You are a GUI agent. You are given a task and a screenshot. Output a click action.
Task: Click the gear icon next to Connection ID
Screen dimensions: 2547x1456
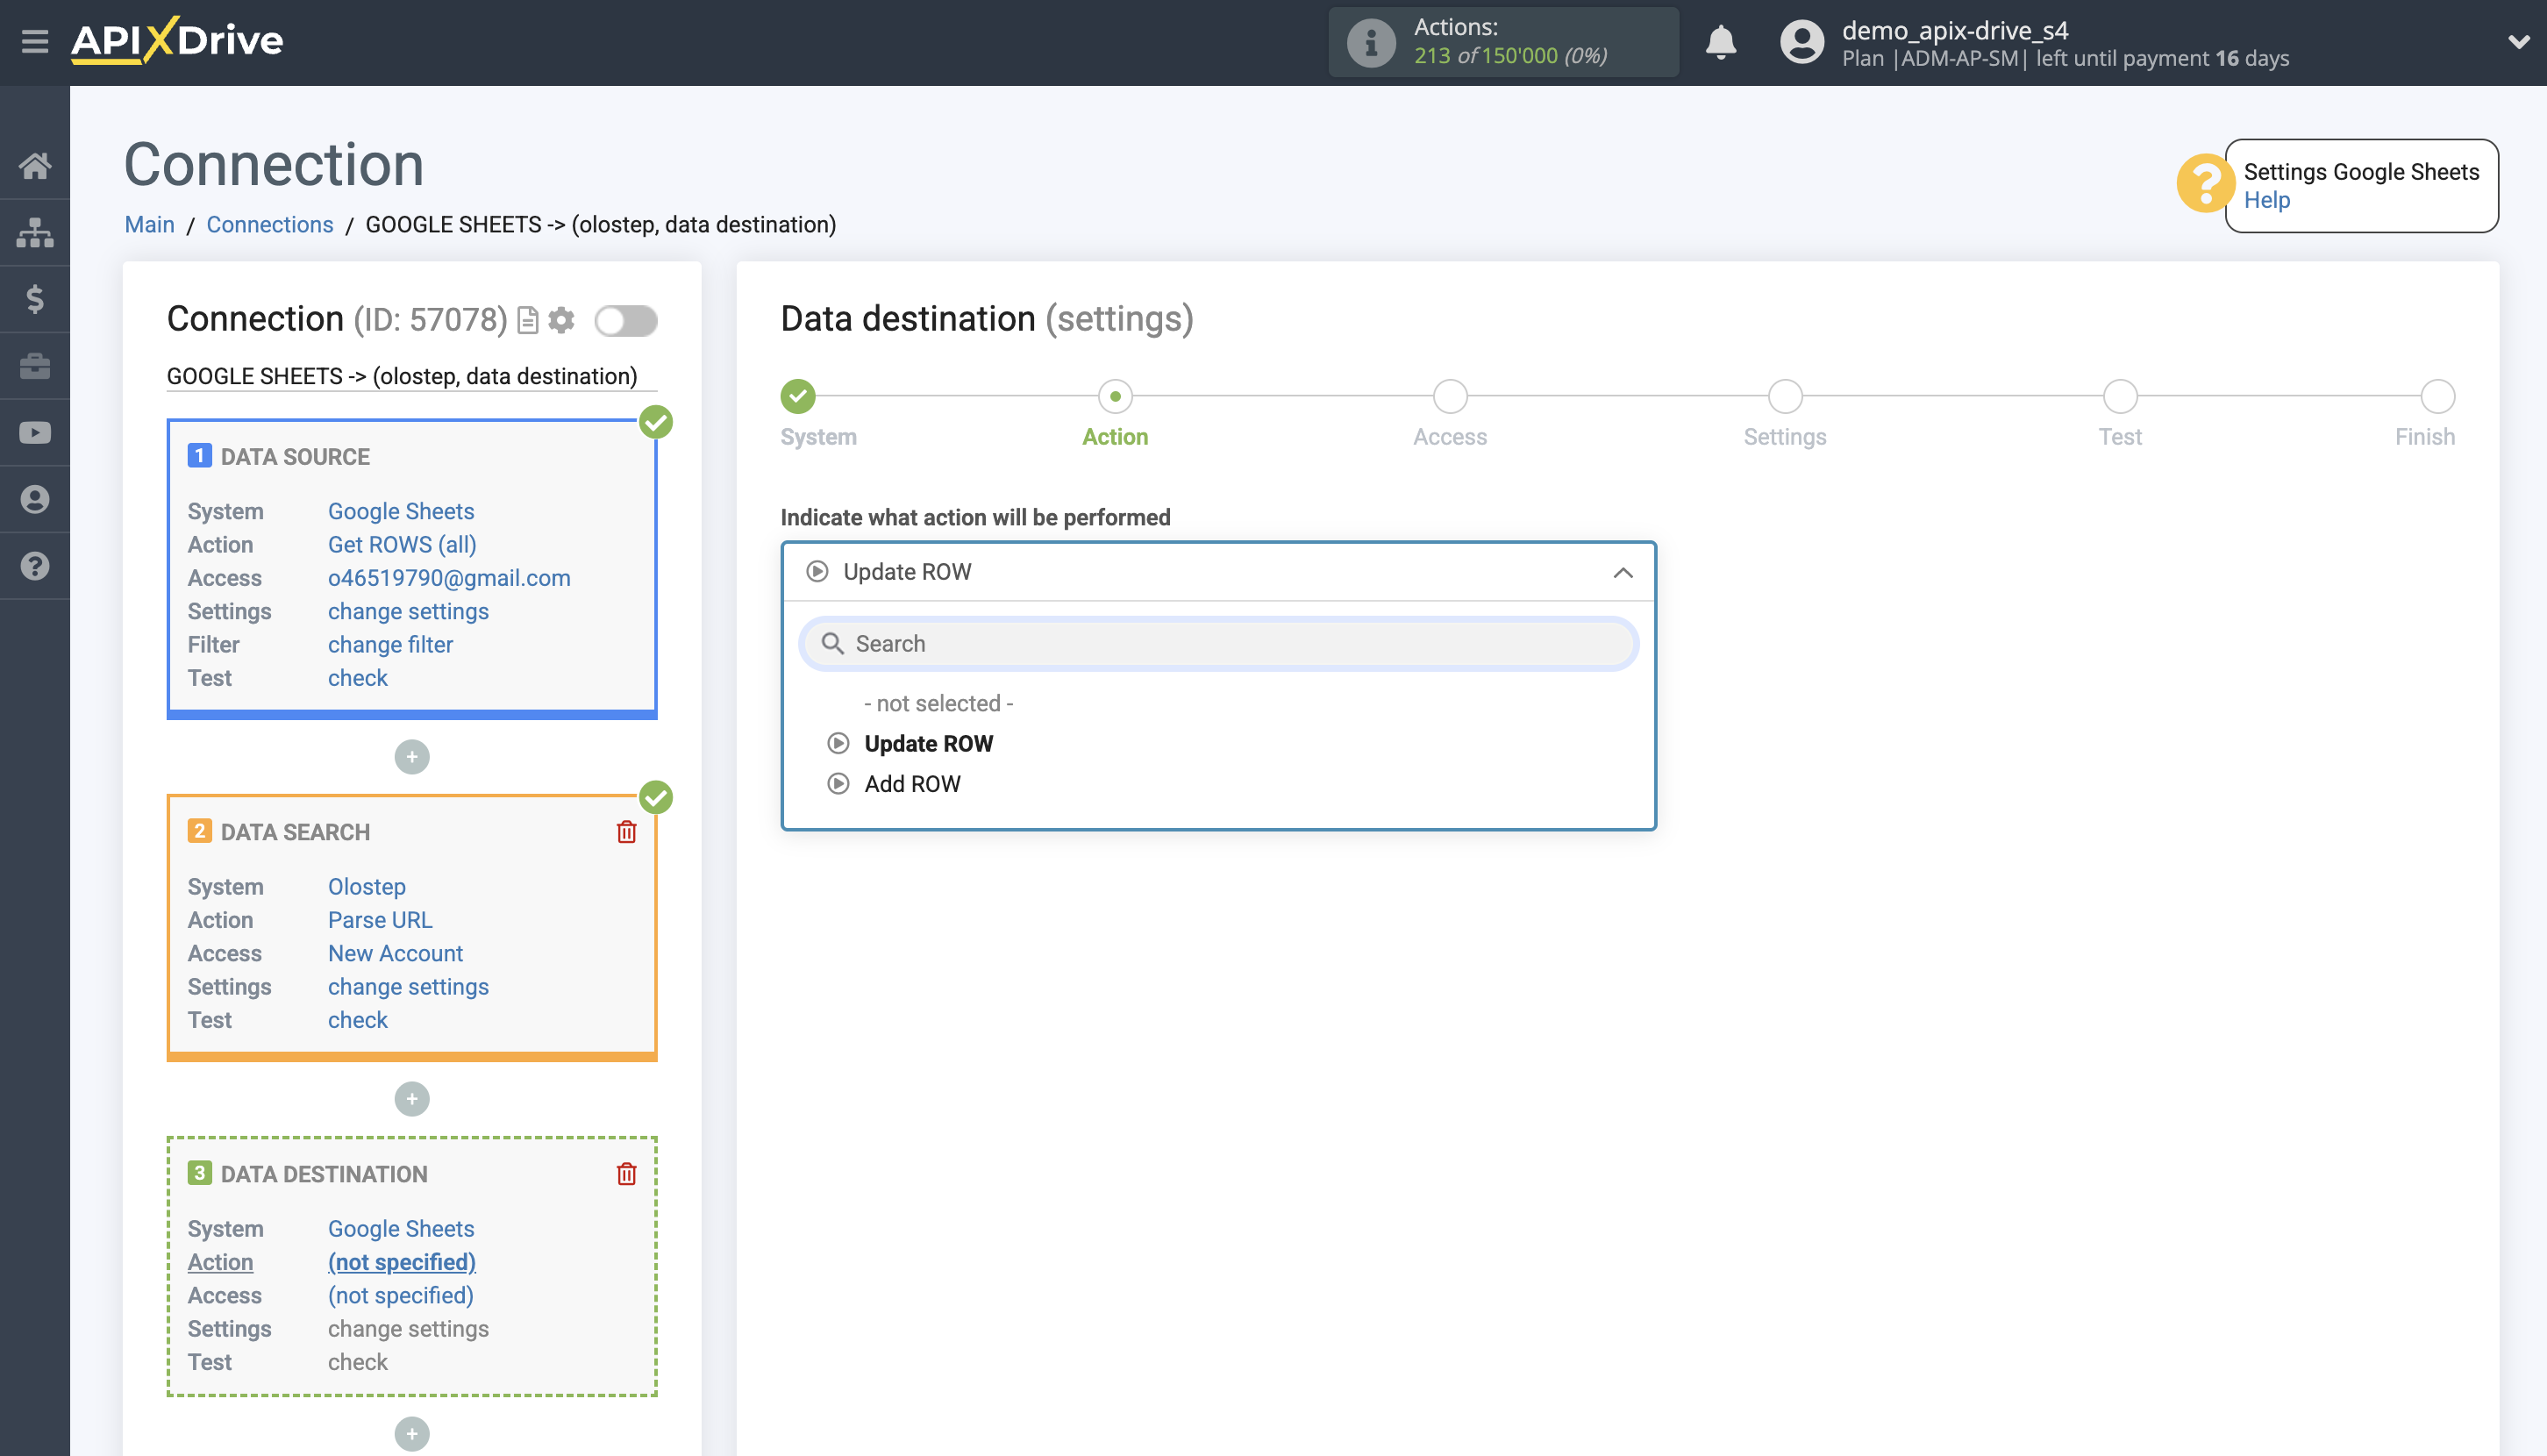(562, 320)
